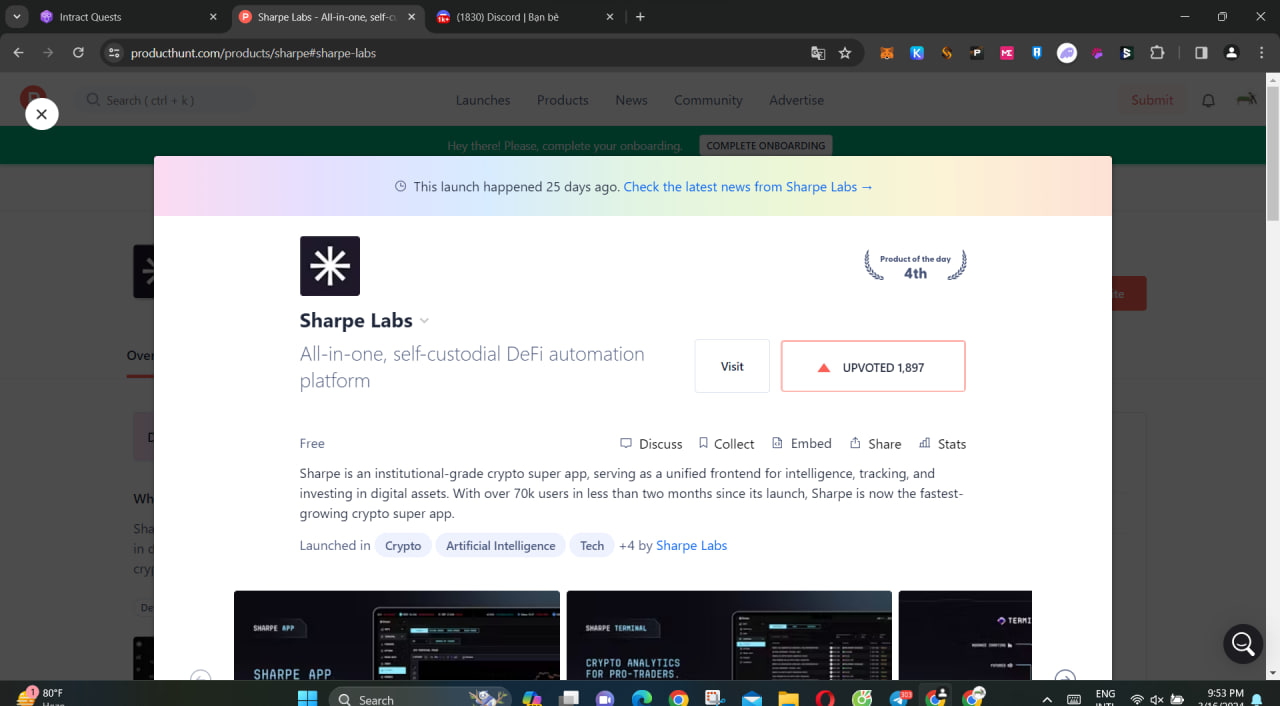Bookmark this page with star icon
The width and height of the screenshot is (1280, 706).
[x=845, y=53]
